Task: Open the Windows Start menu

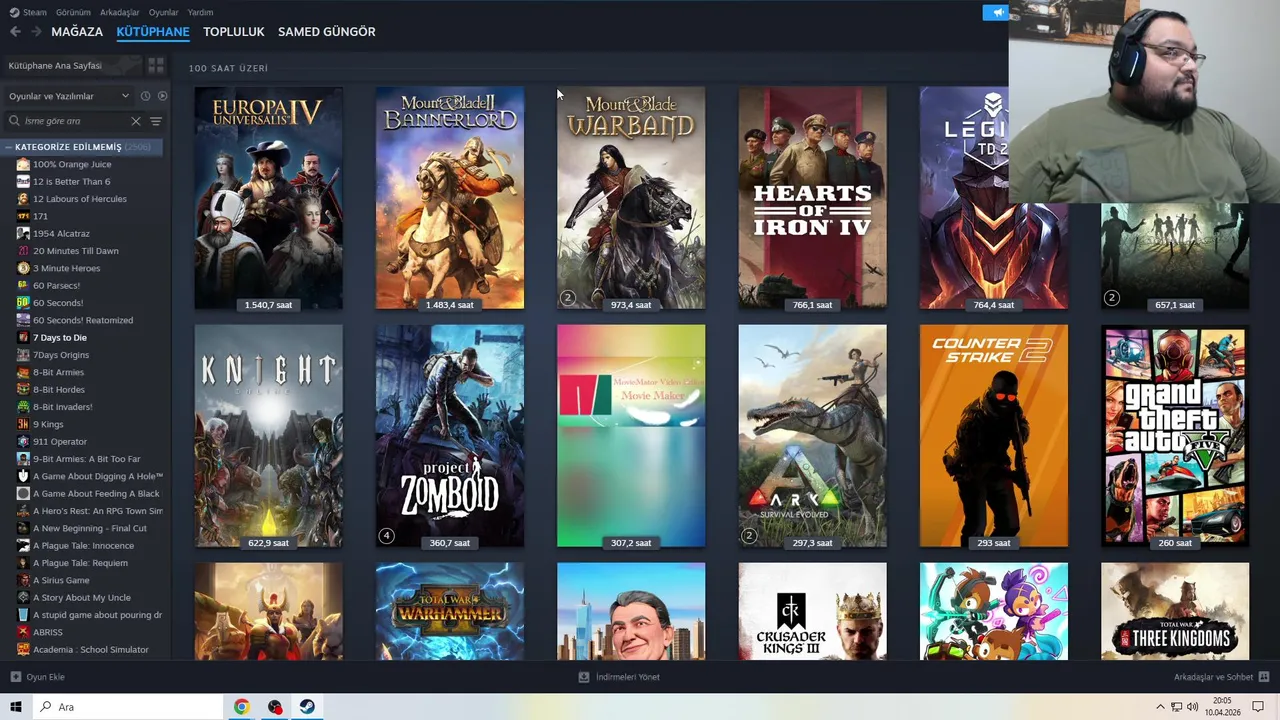Action: (16, 707)
